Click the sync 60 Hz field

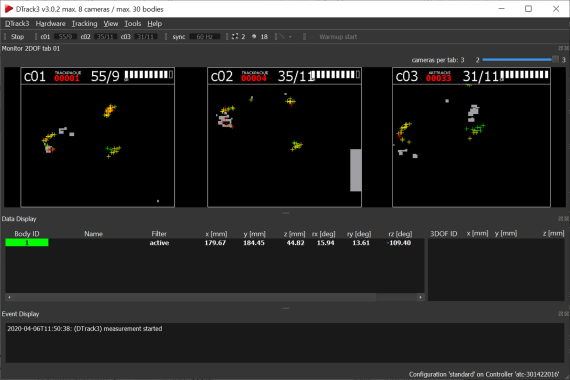click(x=205, y=37)
